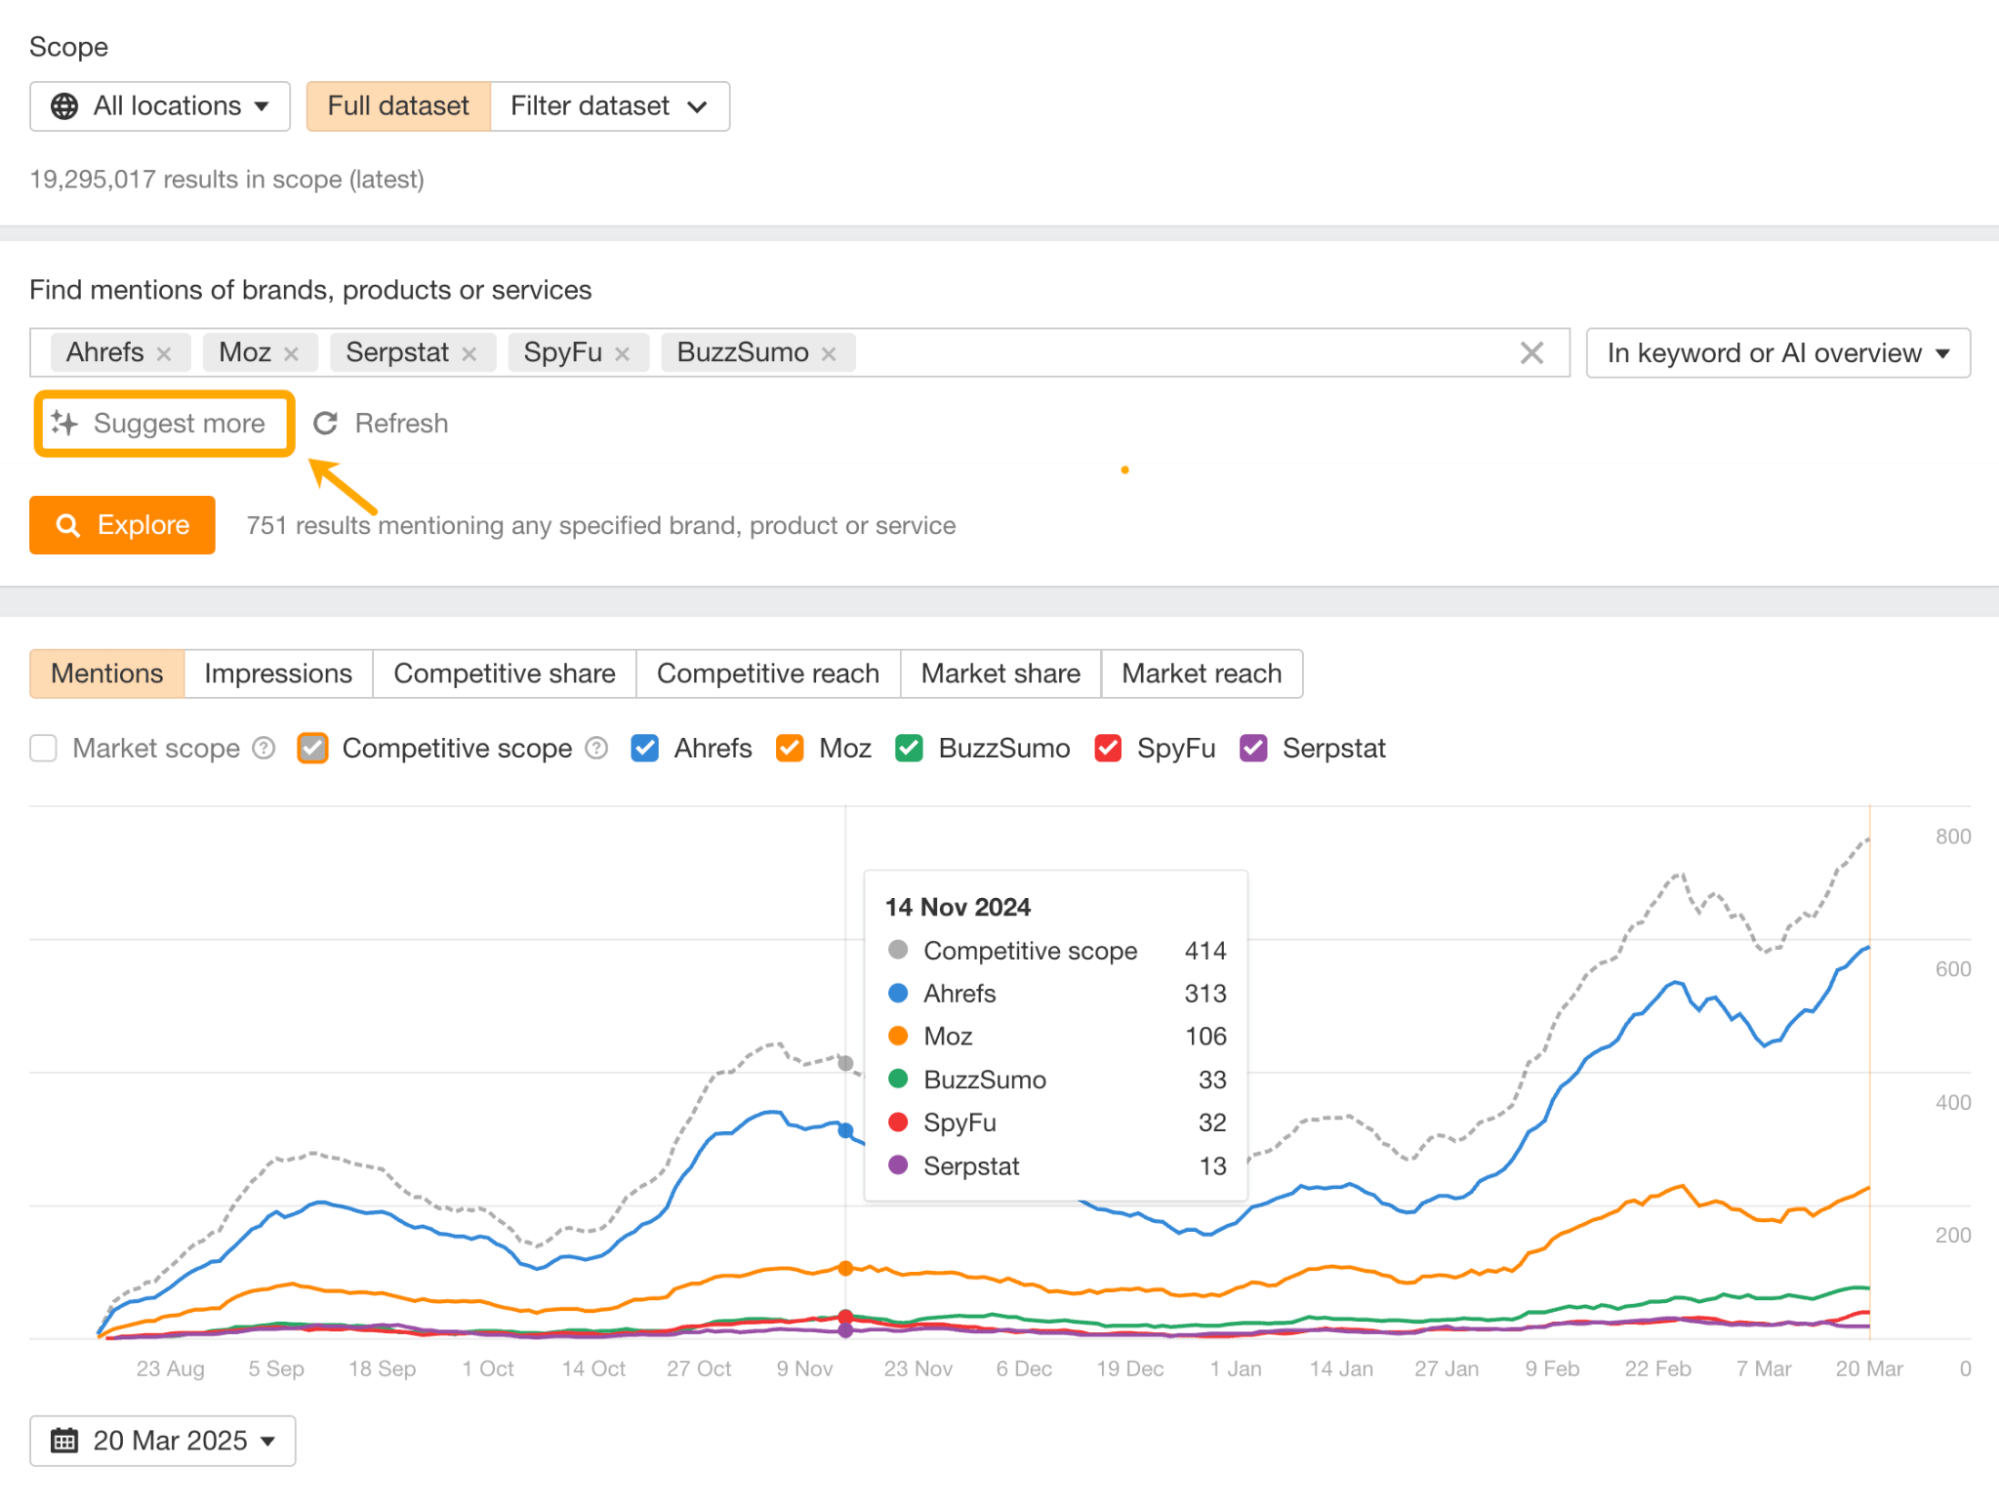Toggle the purple Serpstat color checkbox
The image size is (1999, 1496).
(x=1253, y=748)
